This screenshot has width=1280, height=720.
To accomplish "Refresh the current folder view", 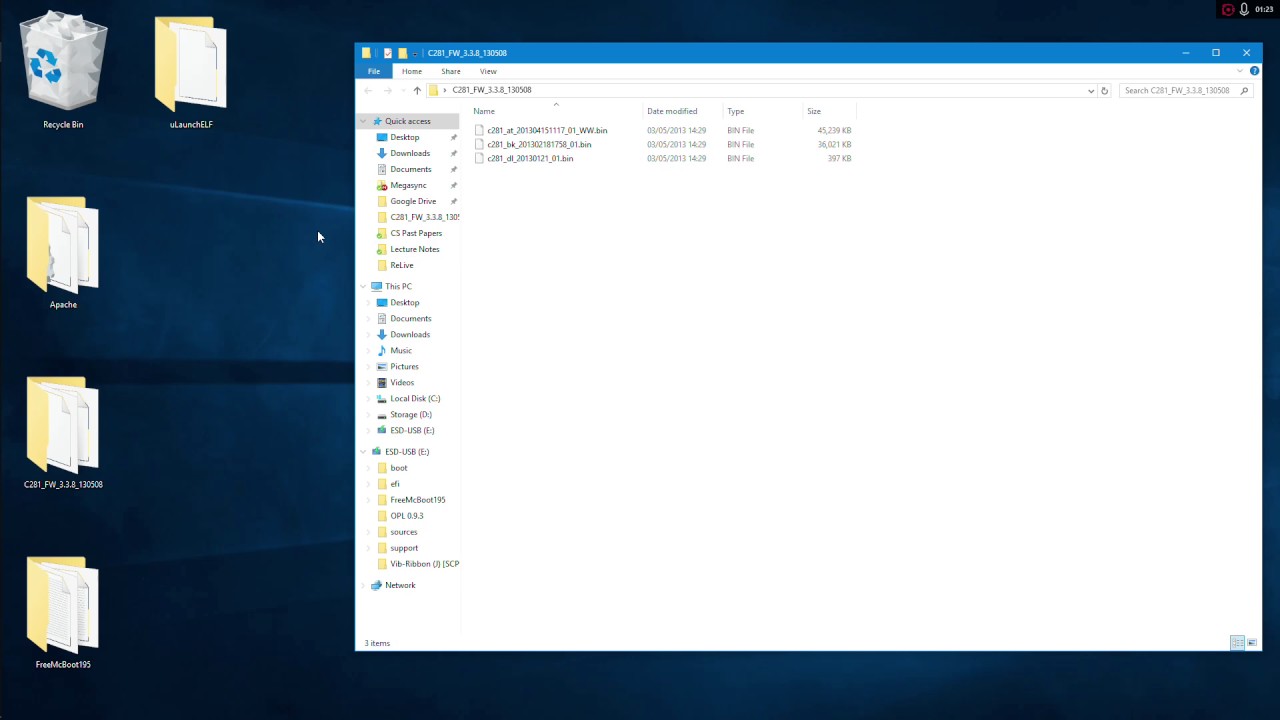I will (x=1104, y=90).
